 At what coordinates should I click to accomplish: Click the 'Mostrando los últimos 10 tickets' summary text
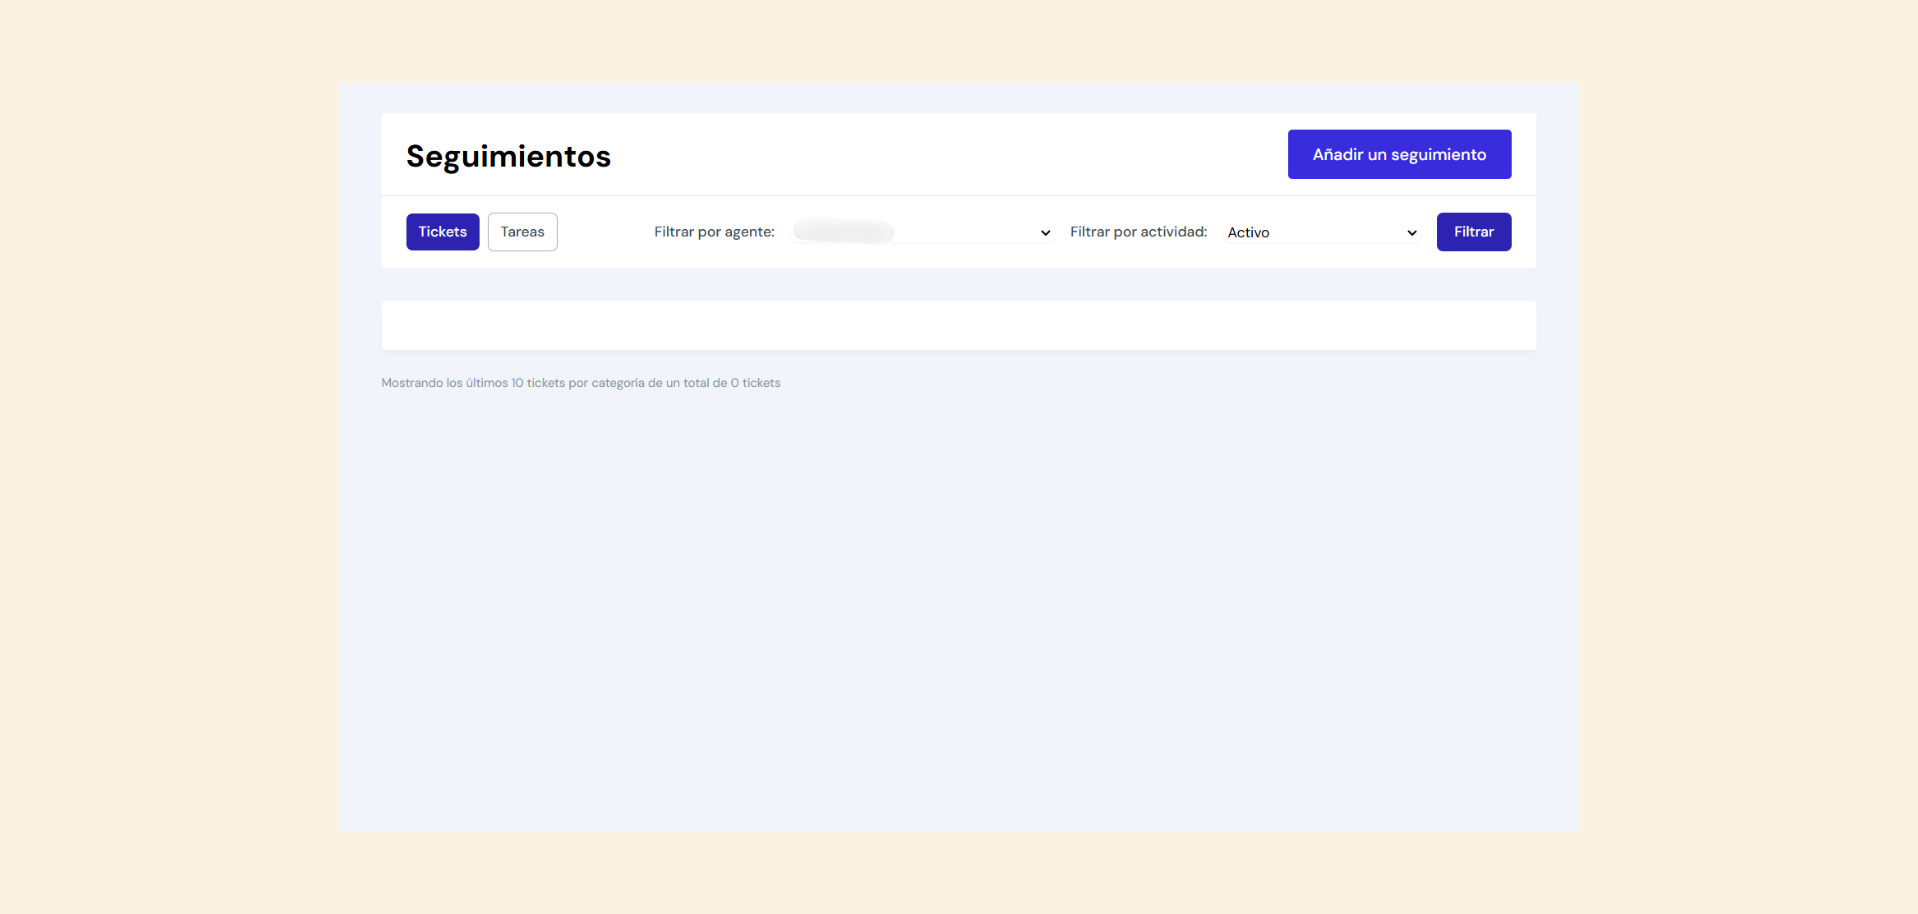point(580,383)
